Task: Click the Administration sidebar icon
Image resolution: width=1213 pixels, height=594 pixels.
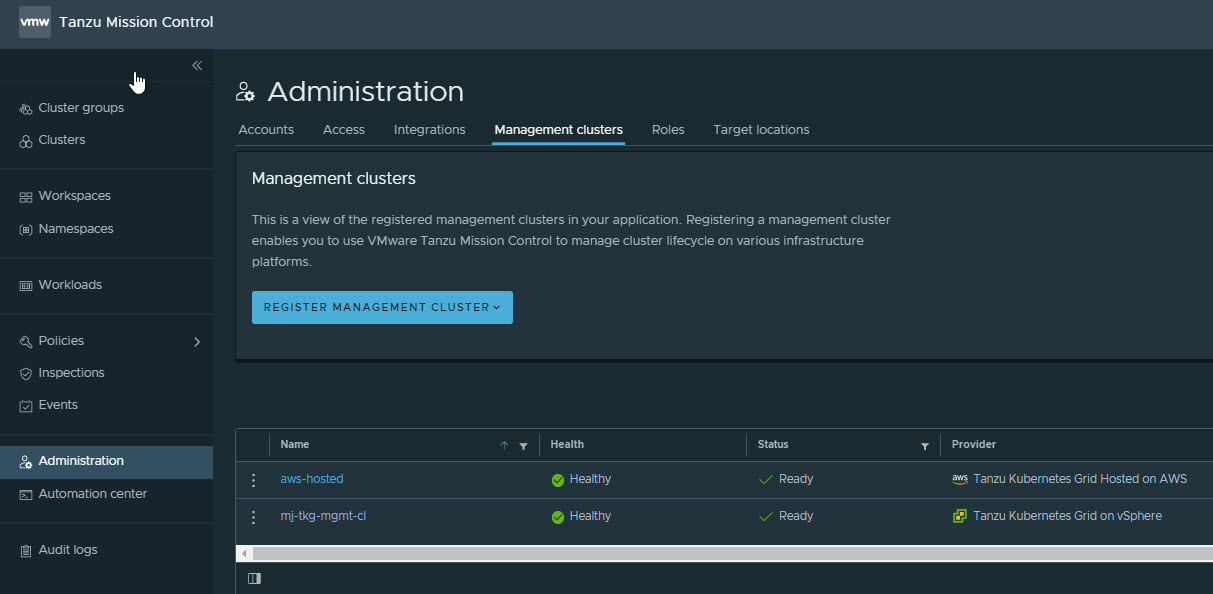Action: tap(27, 462)
